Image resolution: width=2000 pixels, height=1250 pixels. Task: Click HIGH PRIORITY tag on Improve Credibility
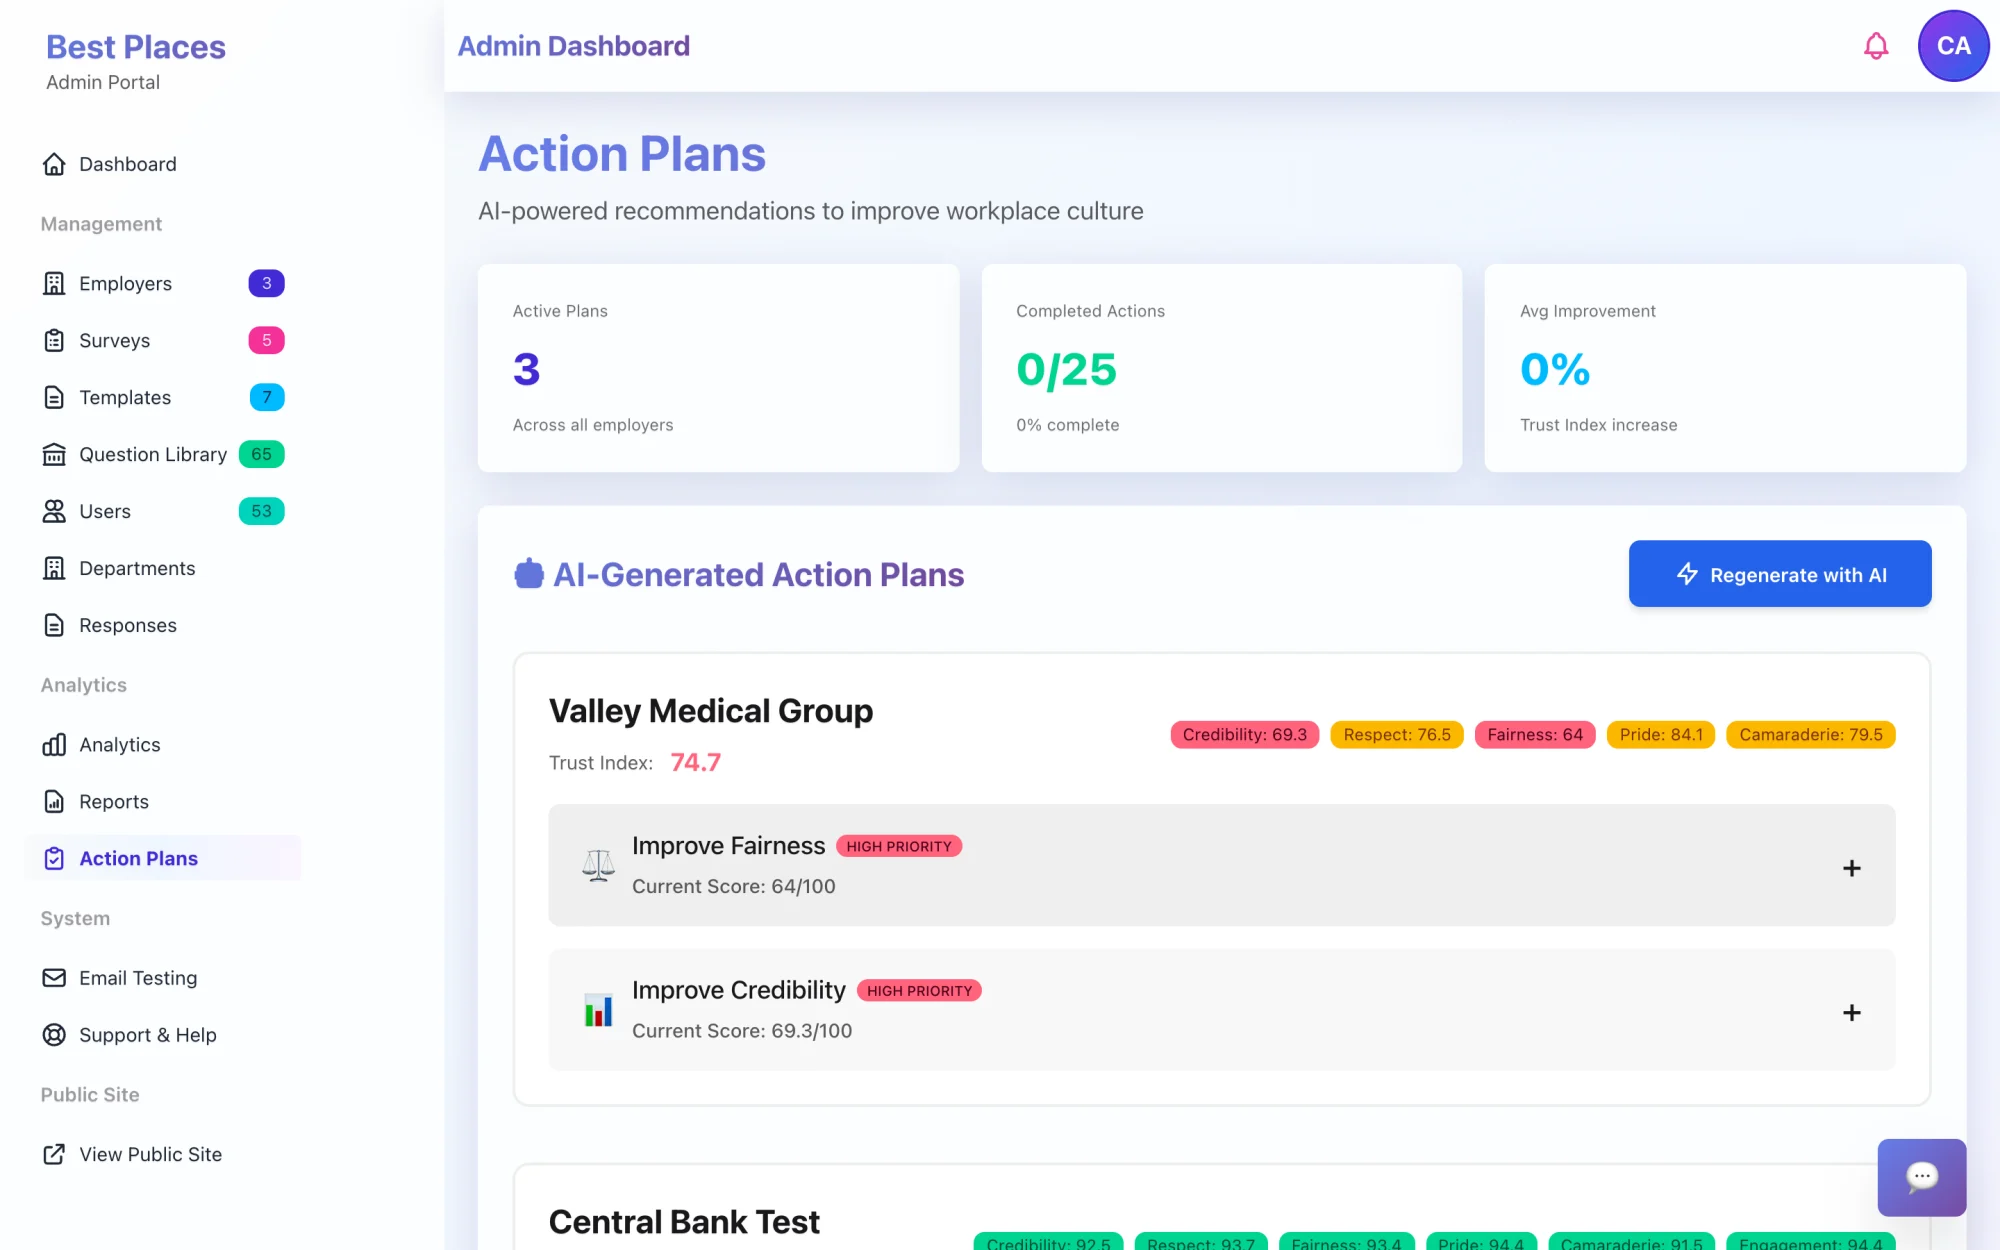[x=919, y=991]
